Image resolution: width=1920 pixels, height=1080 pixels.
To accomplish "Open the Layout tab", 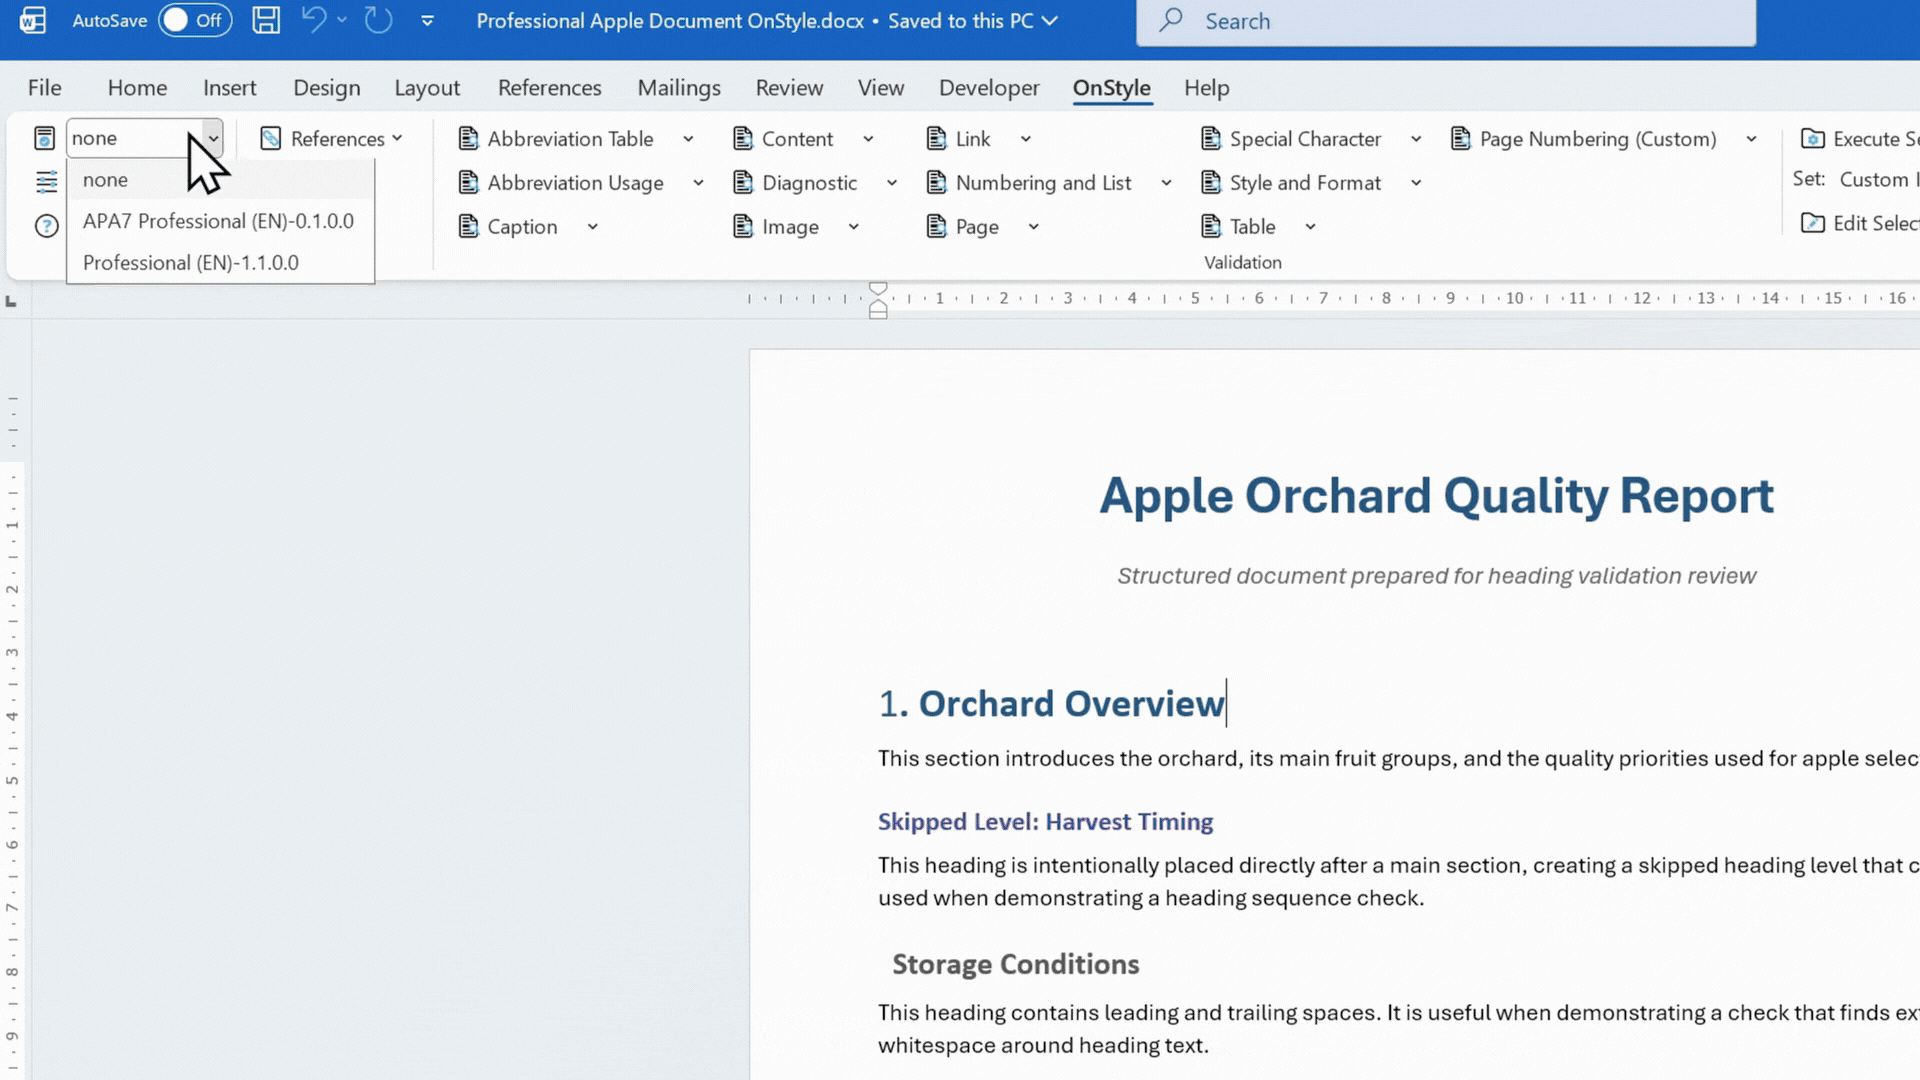I will pyautogui.click(x=427, y=88).
